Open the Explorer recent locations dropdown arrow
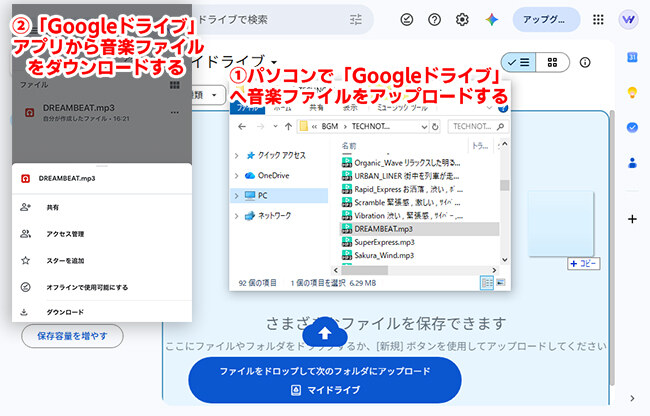650x416 pixels. (x=275, y=126)
